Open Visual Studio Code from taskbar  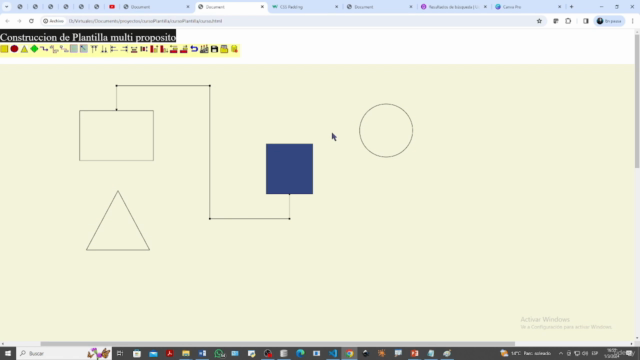pos(333,353)
